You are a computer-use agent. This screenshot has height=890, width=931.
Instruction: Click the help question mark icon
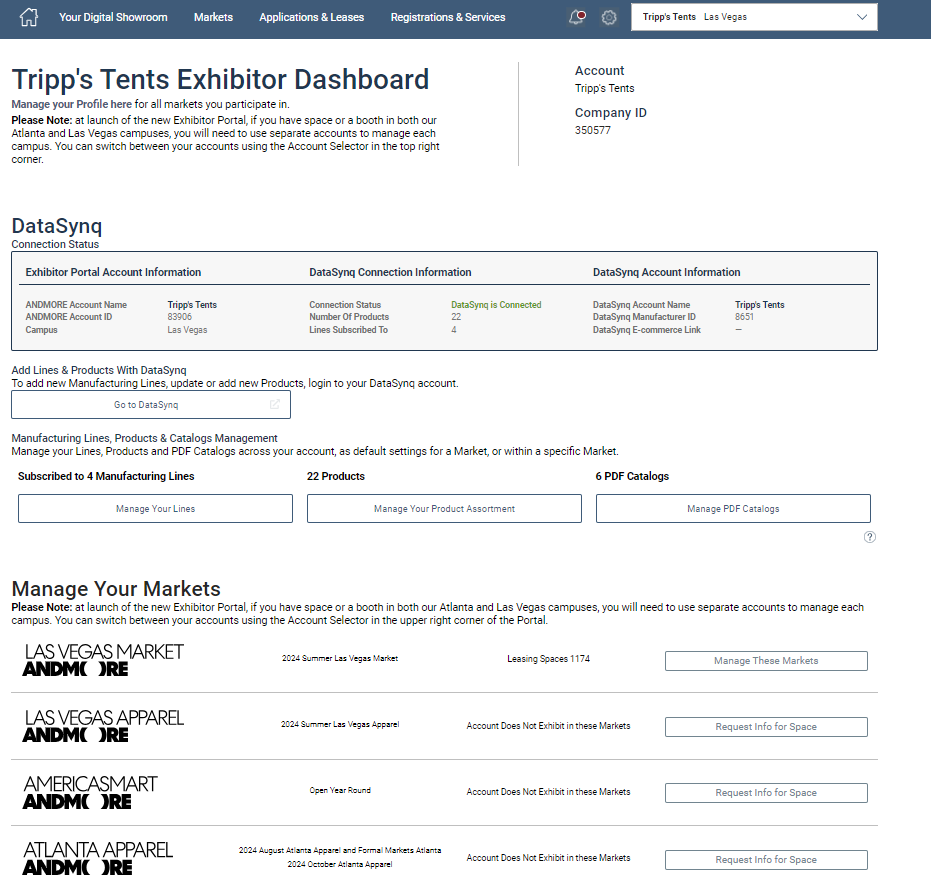tap(869, 537)
